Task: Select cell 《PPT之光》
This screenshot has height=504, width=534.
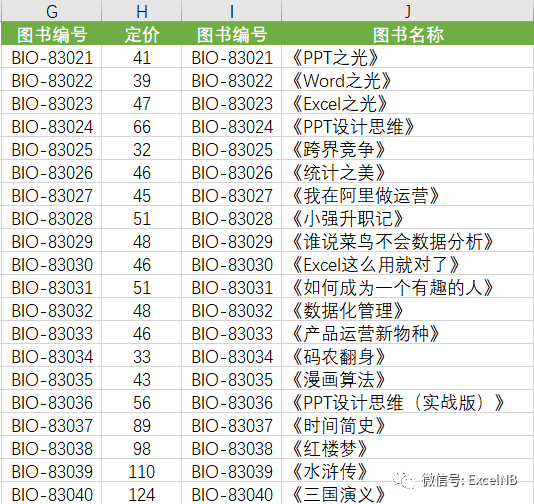Action: point(408,57)
